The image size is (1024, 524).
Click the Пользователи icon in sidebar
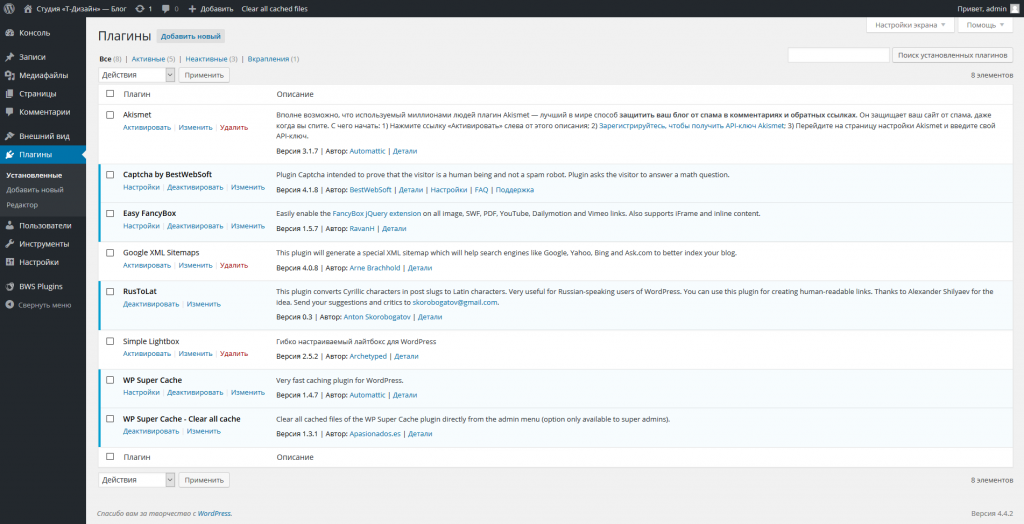(9, 225)
